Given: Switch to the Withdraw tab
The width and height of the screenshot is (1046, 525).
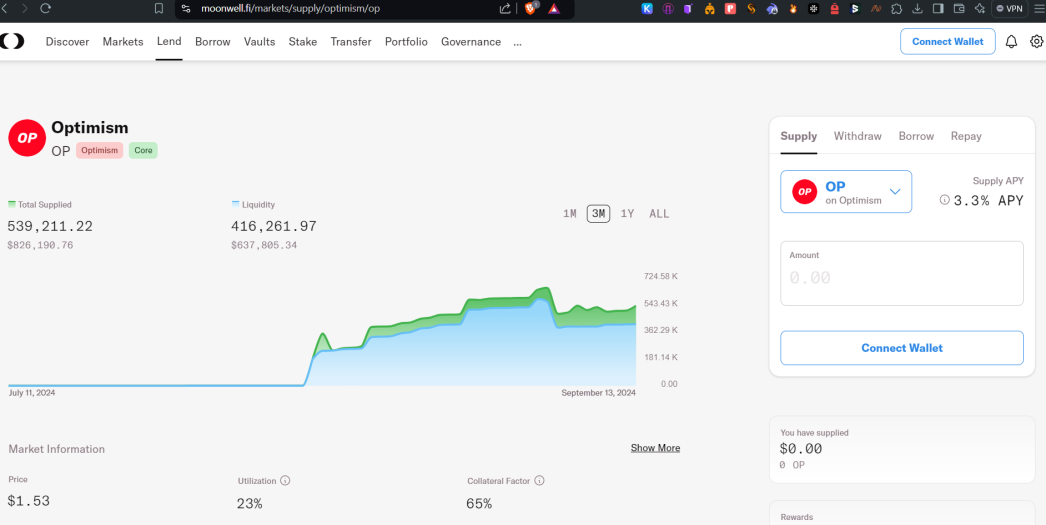Looking at the screenshot, I should click(857, 136).
